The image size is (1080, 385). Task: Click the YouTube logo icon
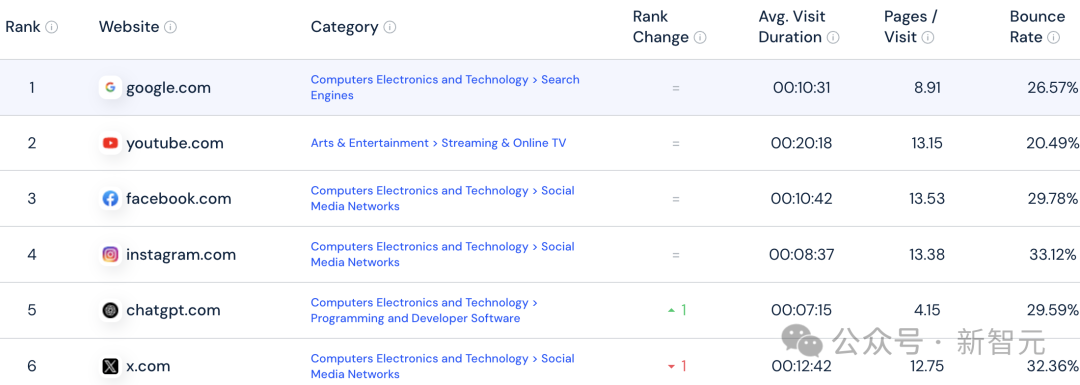coord(110,143)
